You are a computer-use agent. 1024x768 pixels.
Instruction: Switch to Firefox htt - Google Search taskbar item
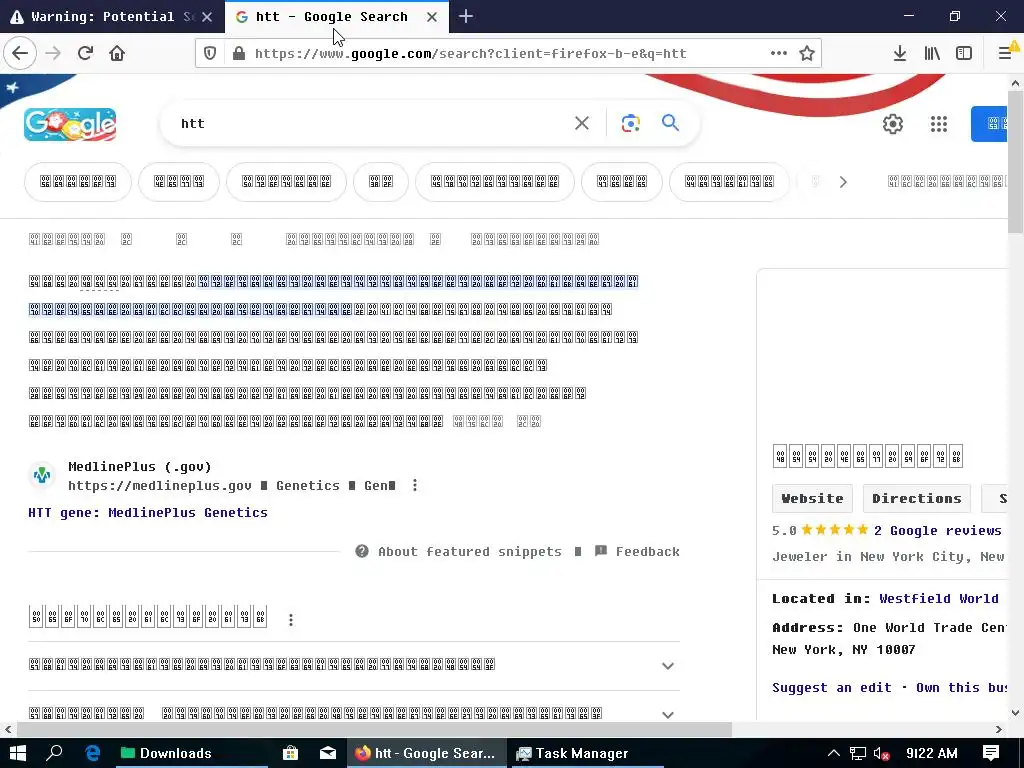tap(426, 753)
